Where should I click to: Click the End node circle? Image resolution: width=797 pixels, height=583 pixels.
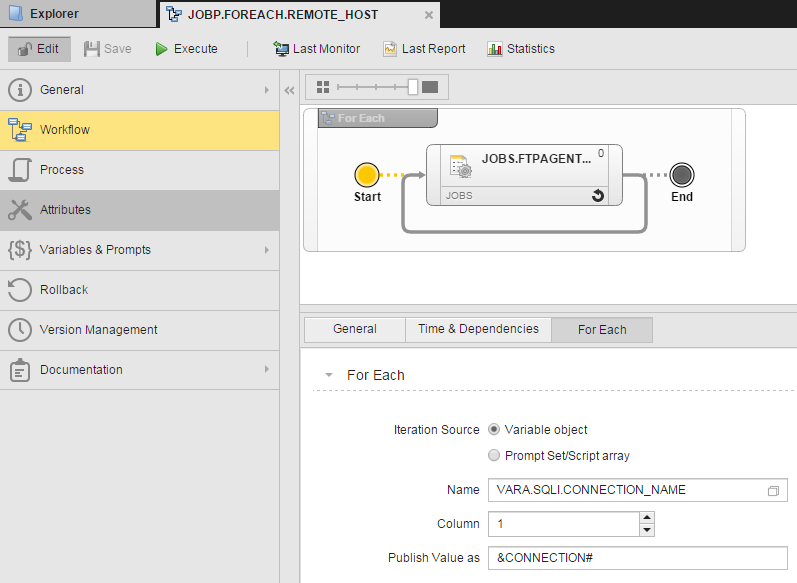(682, 176)
